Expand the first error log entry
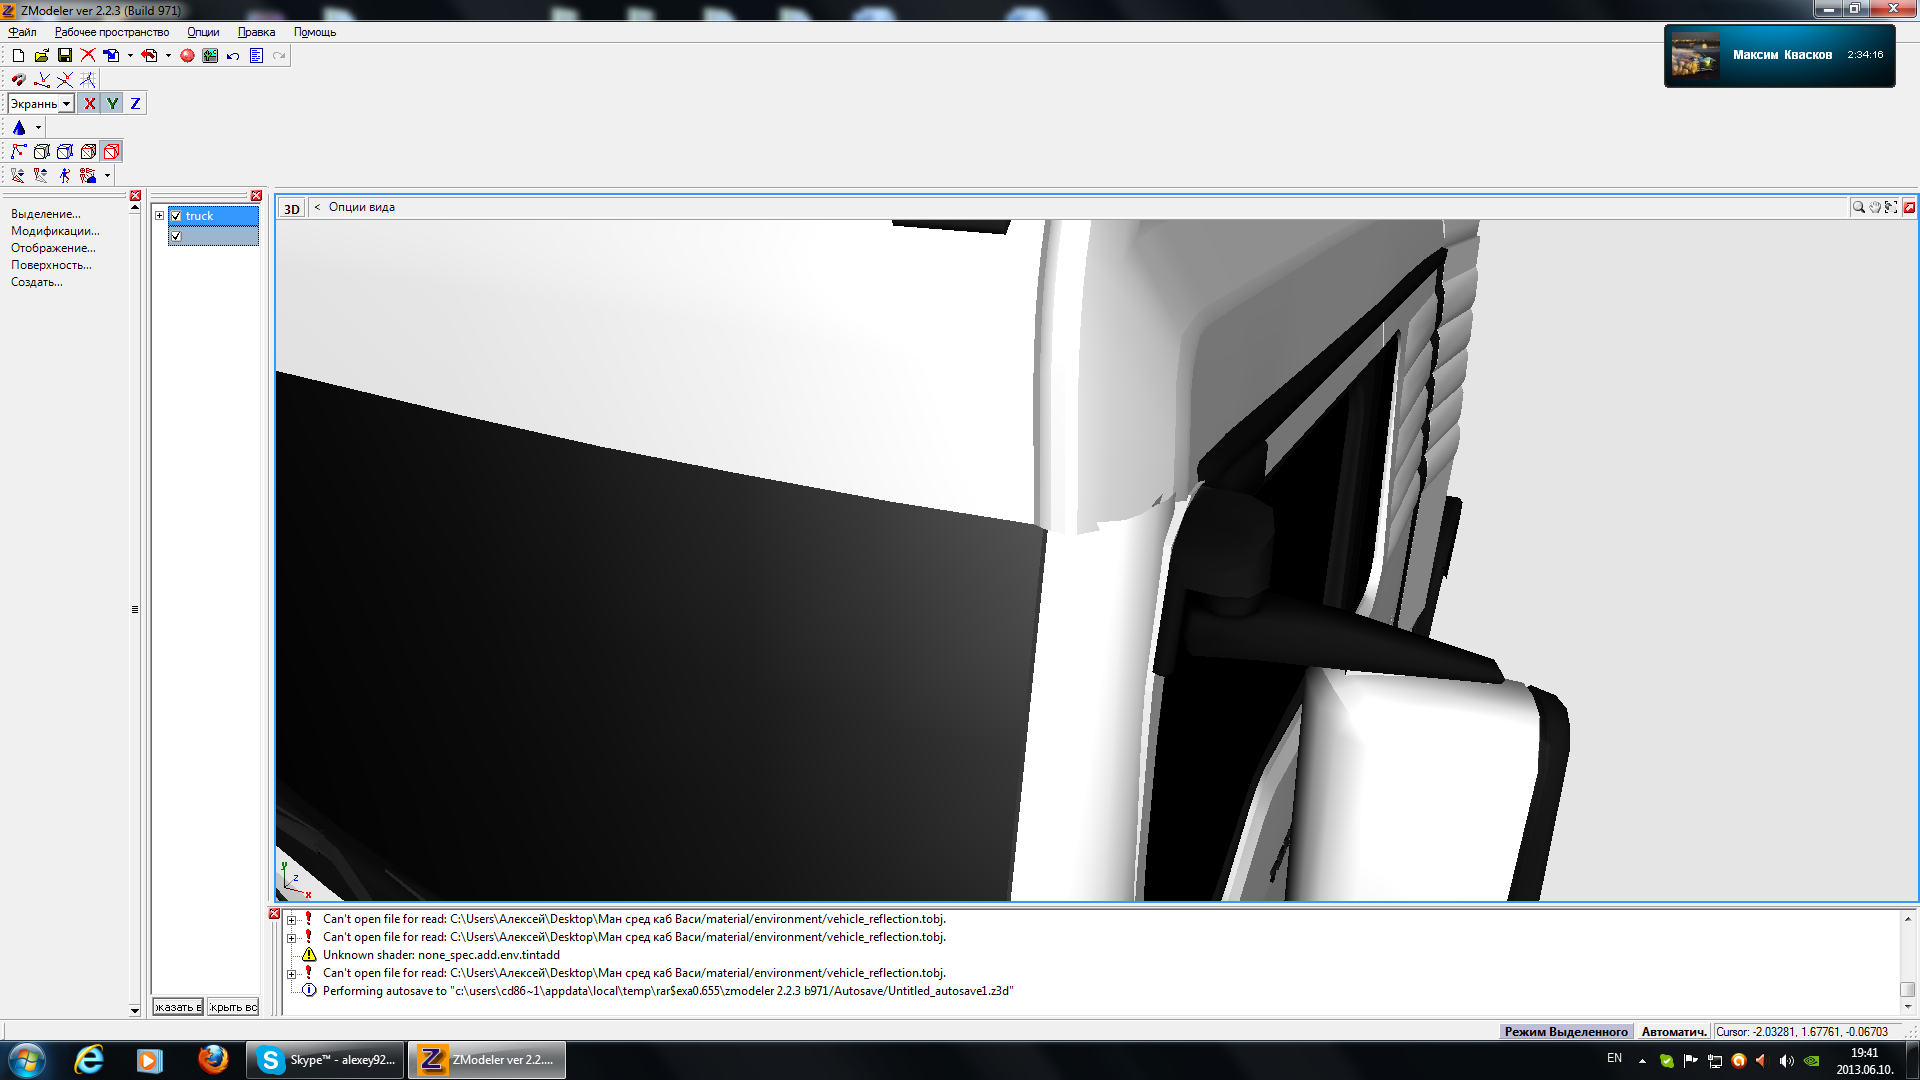Image resolution: width=1920 pixels, height=1080 pixels. pyautogui.click(x=291, y=920)
